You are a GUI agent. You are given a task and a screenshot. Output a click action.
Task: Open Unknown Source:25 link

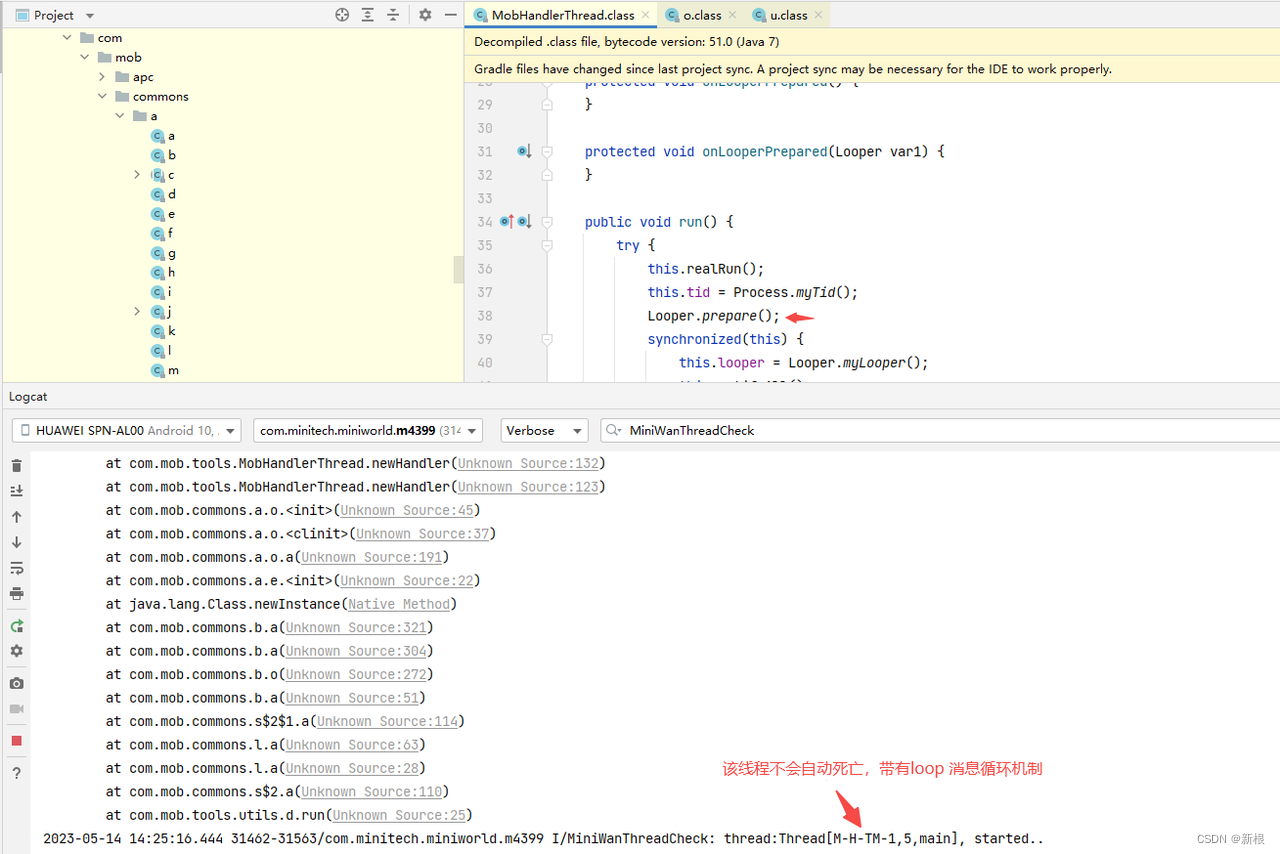(x=399, y=815)
